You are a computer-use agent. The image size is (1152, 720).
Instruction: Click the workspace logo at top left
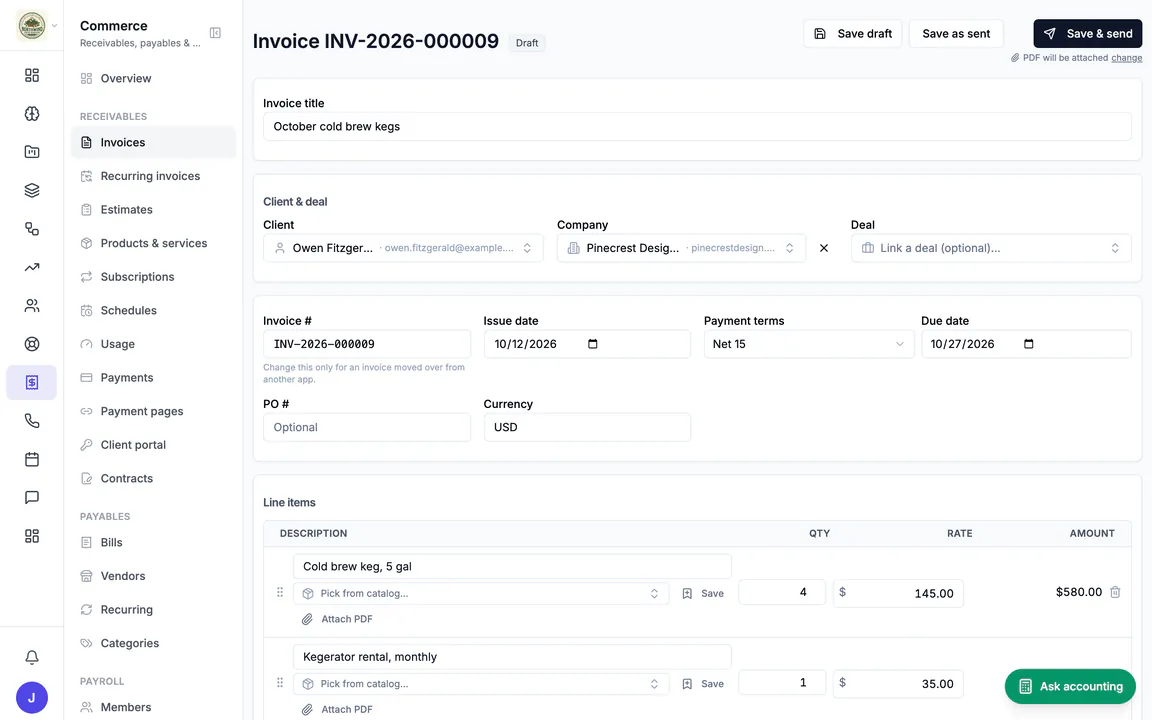(x=32, y=25)
